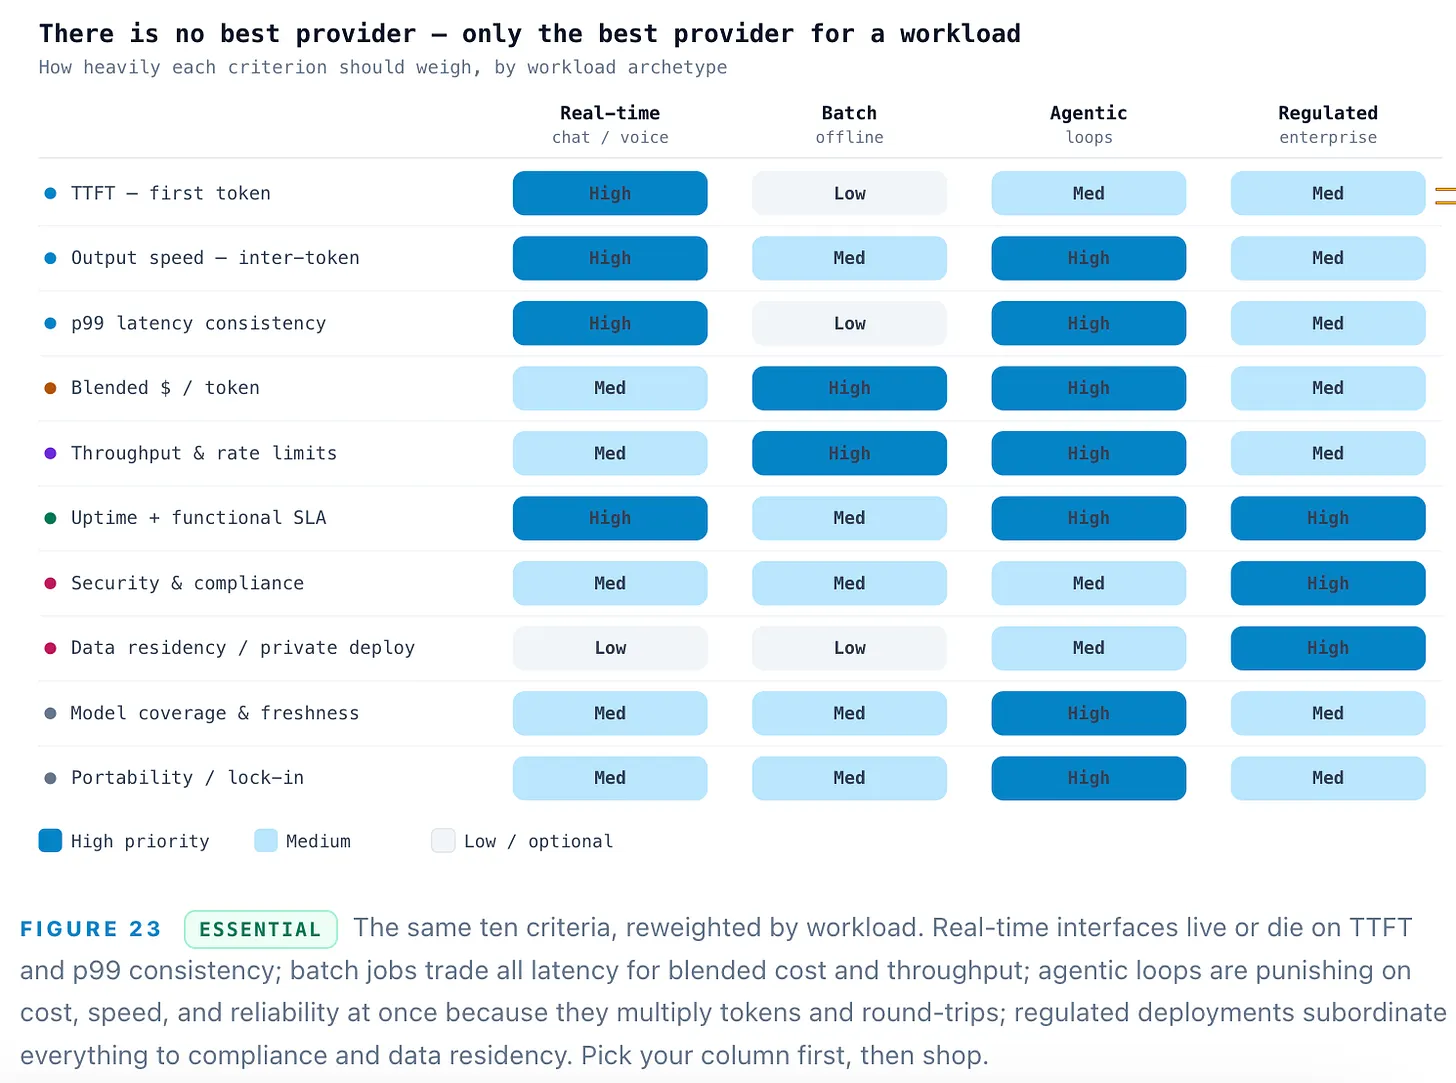Click the ESSENTIAL badge in the caption
The width and height of the screenshot is (1456, 1083).
pyautogui.click(x=260, y=929)
